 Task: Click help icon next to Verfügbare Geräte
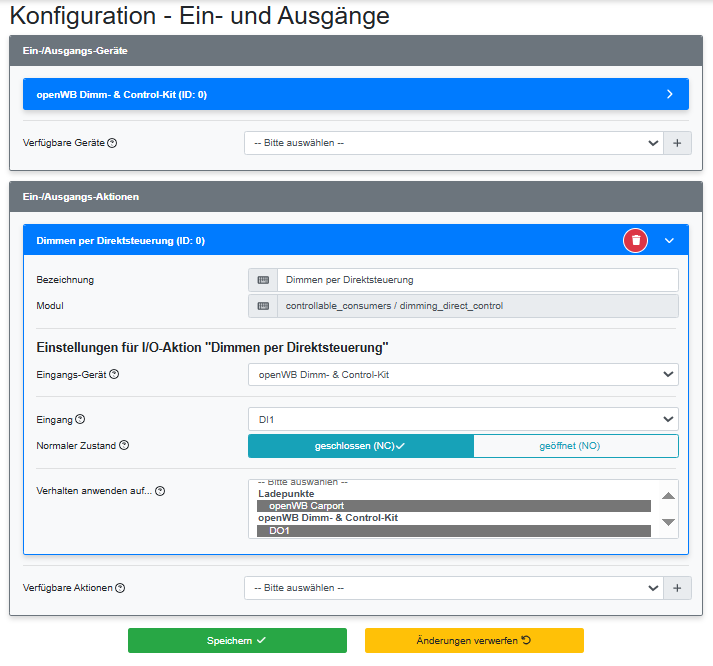click(112, 143)
